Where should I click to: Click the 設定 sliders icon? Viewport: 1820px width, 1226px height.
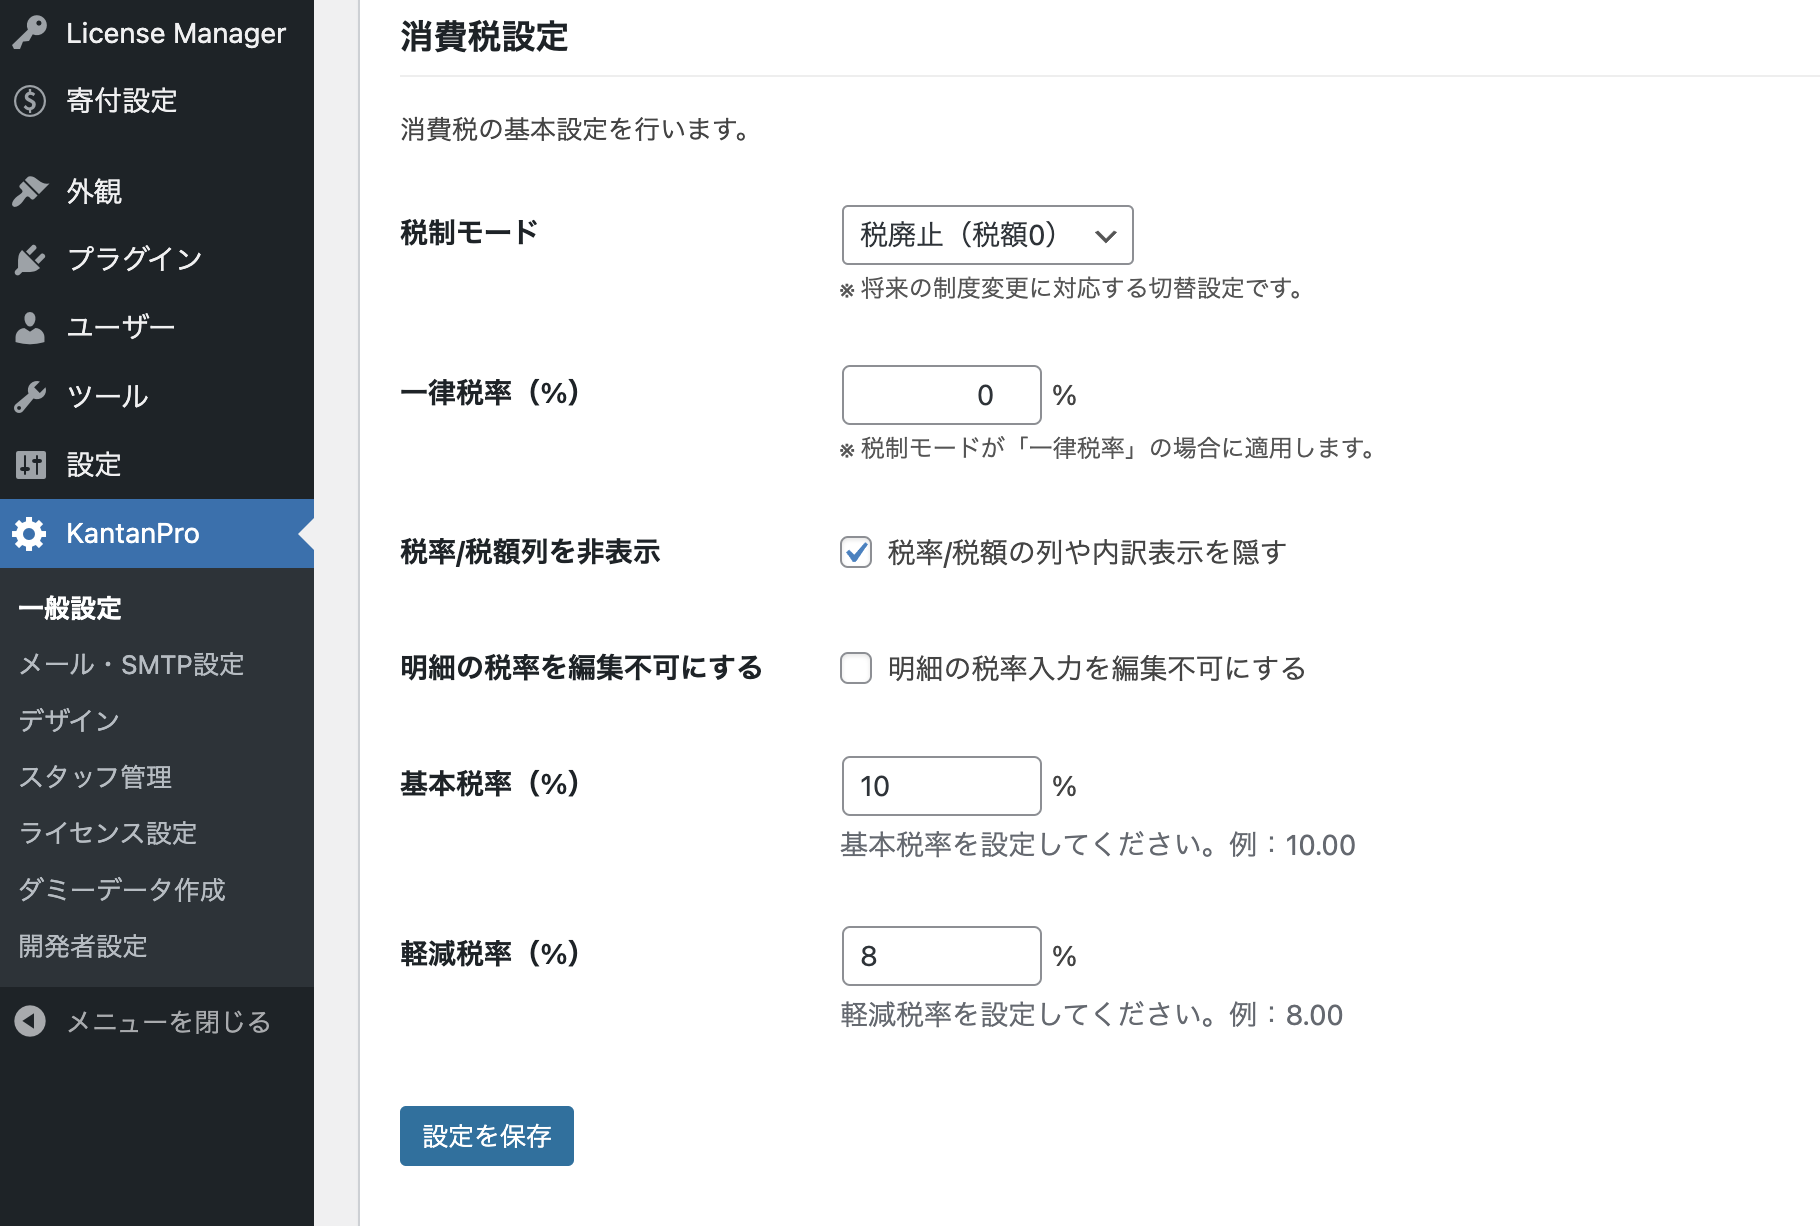tap(30, 465)
